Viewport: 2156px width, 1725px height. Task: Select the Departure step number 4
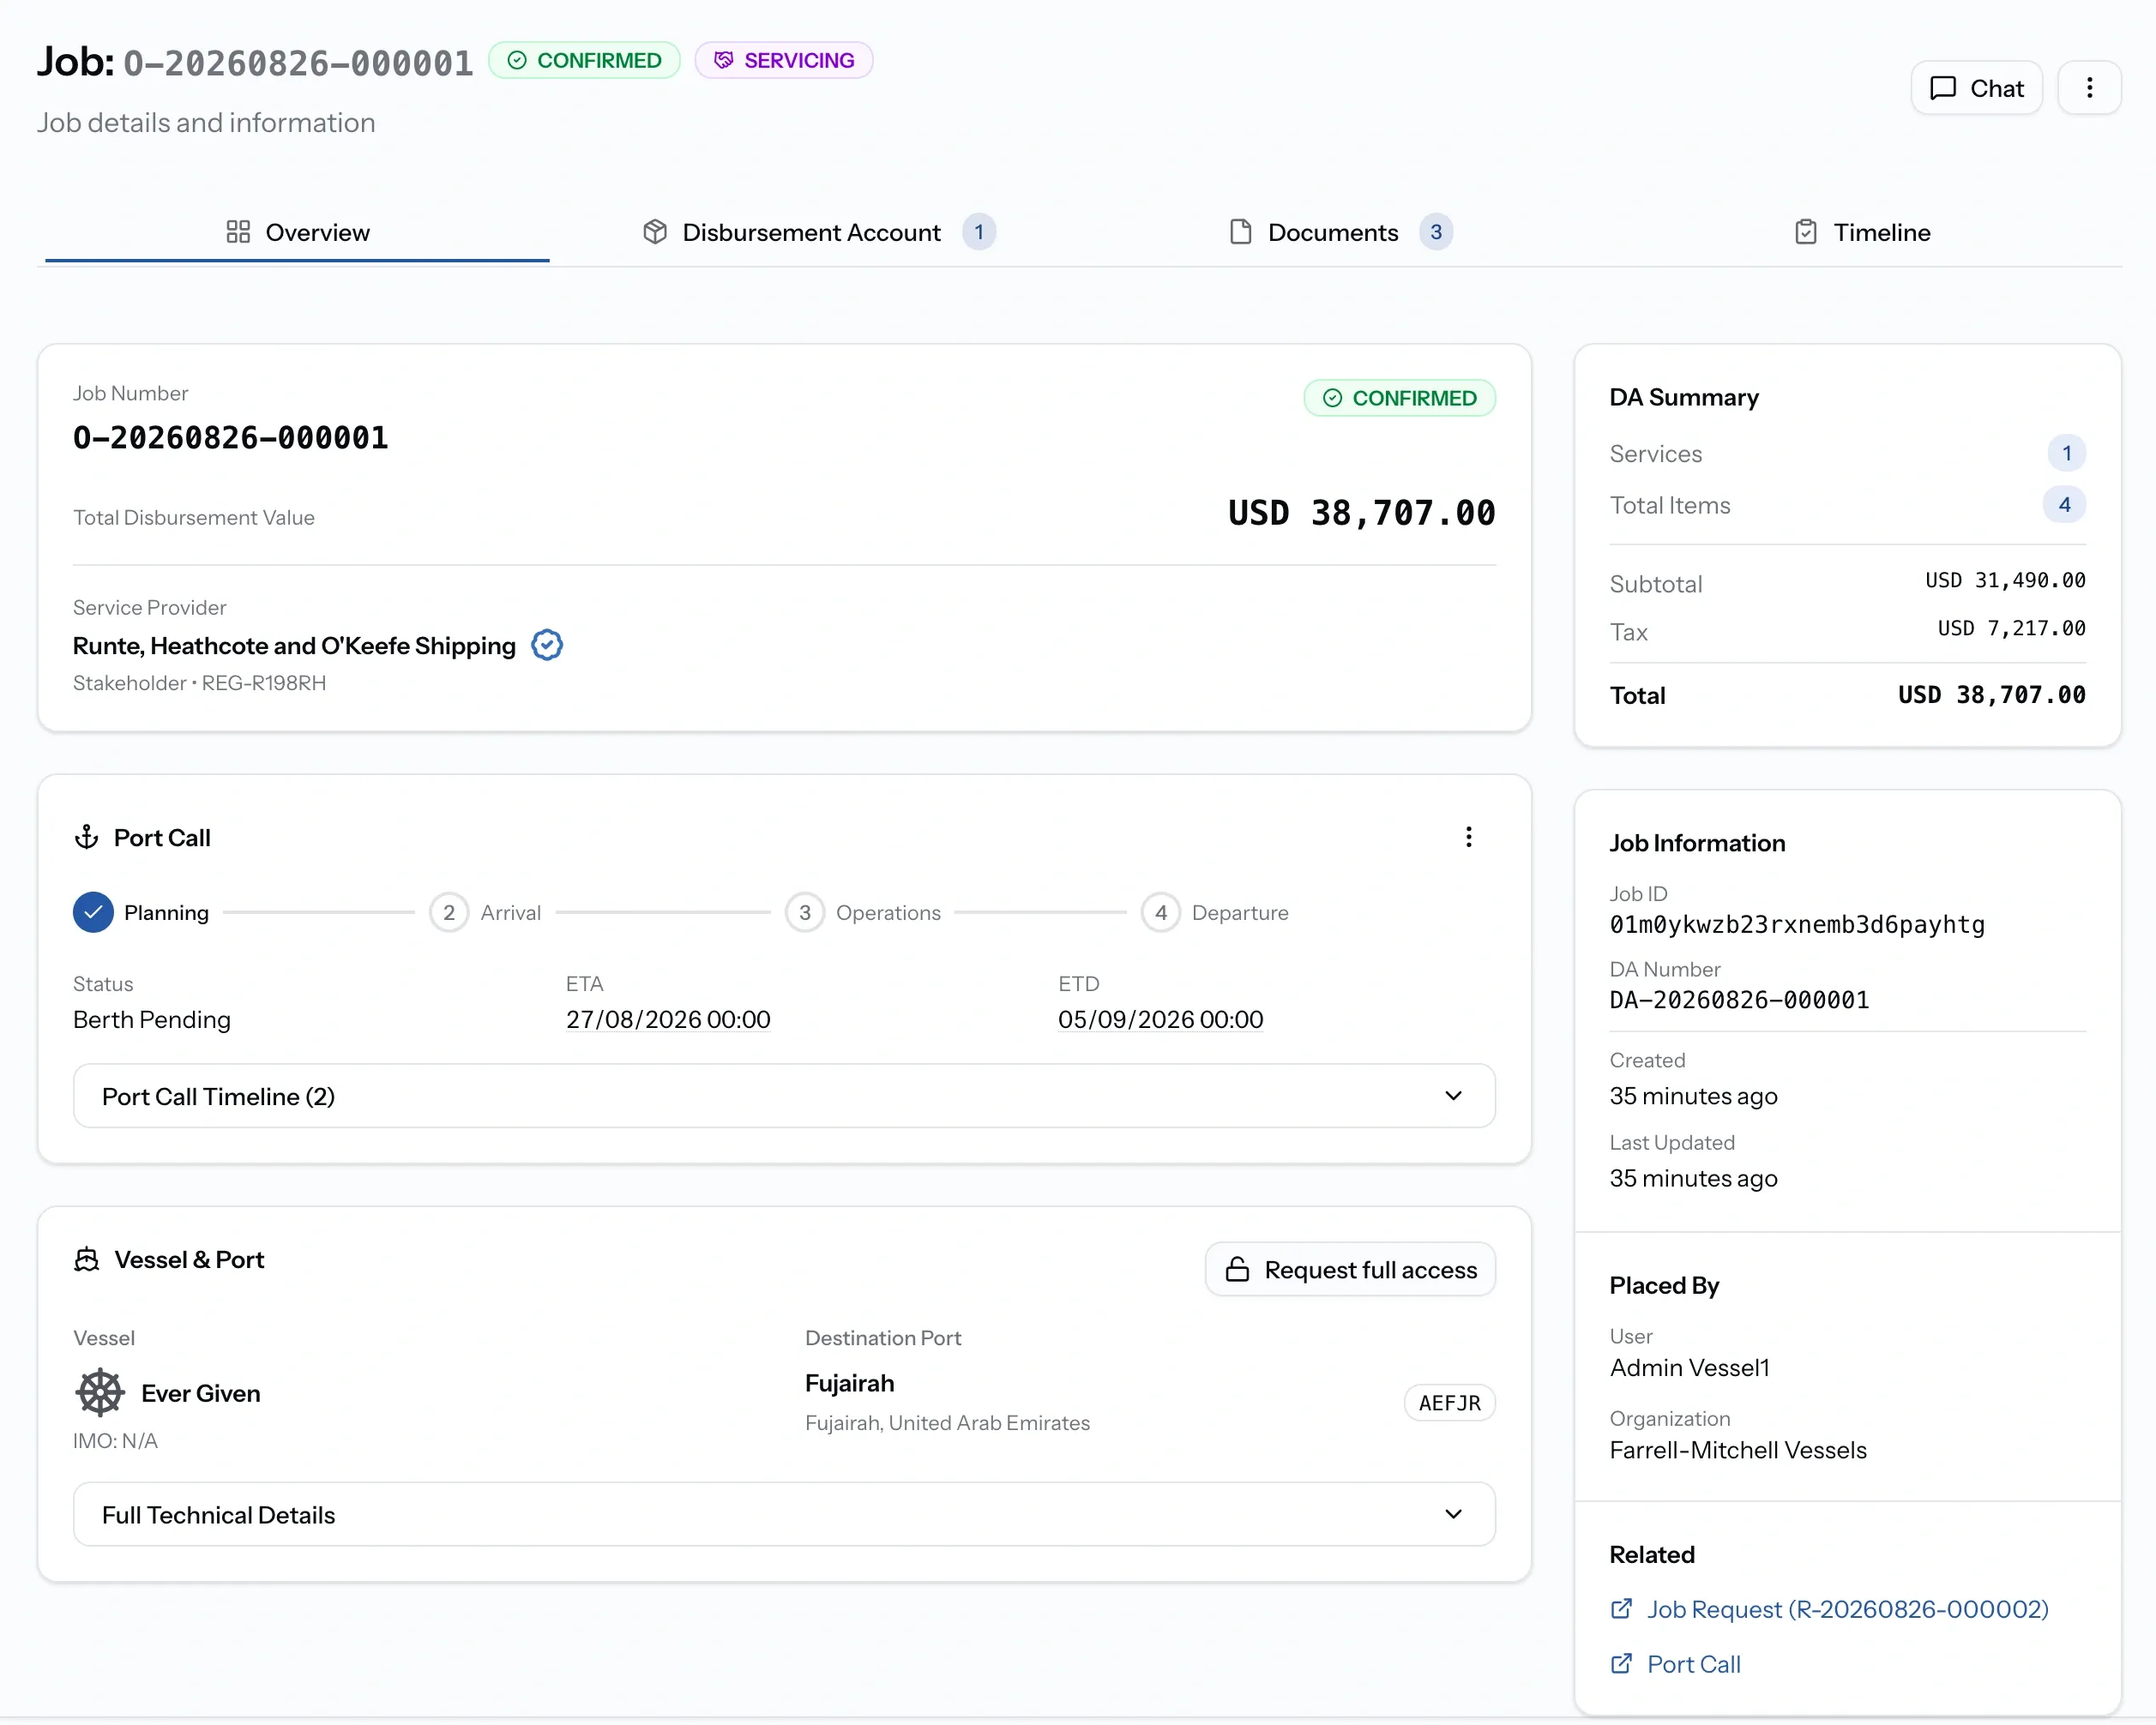[1161, 912]
